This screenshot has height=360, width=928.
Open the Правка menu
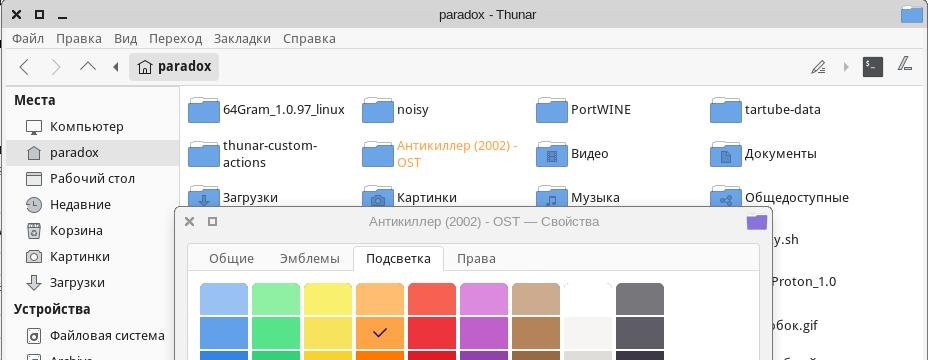79,38
